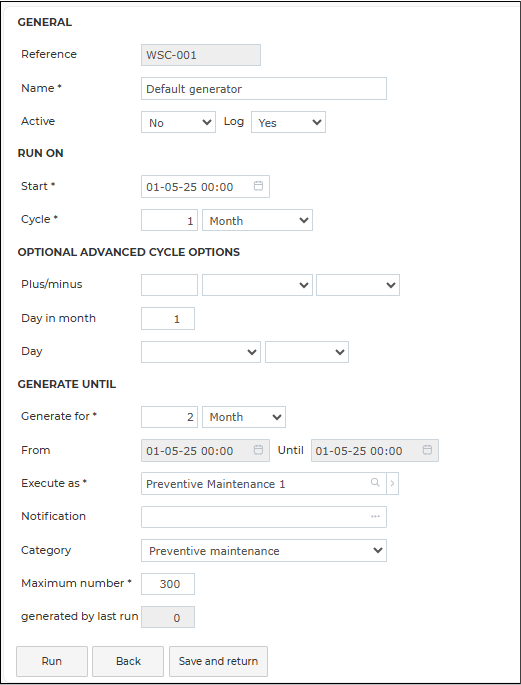Open the second Plus/minus dropdown
521x685 pixels.
click(x=358, y=285)
